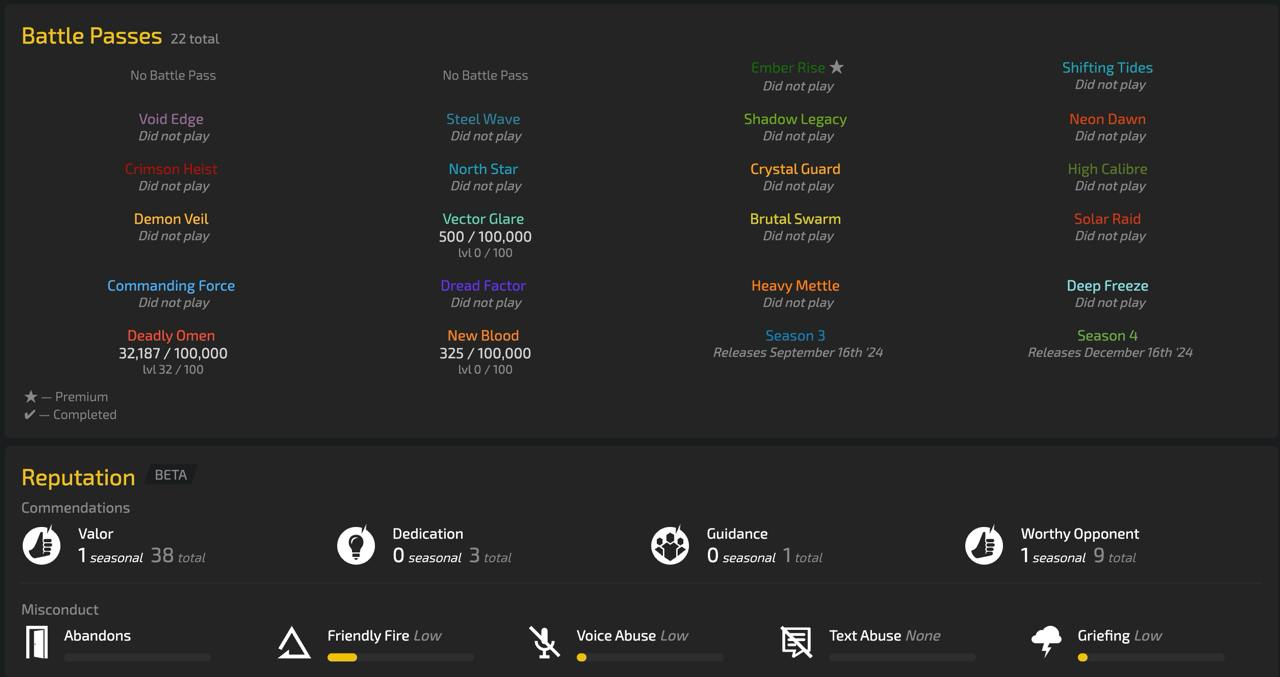Click the Battle Passes section heading

91,36
